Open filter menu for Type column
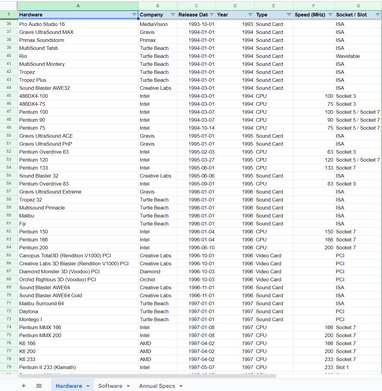Viewport: 382px width, 391px height. (x=289, y=15)
